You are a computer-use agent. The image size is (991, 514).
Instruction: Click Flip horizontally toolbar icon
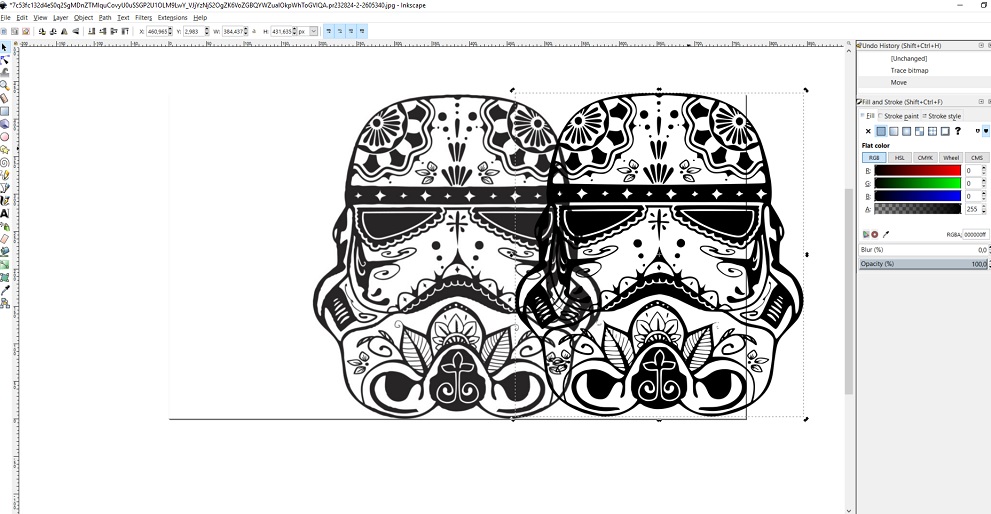[x=64, y=31]
